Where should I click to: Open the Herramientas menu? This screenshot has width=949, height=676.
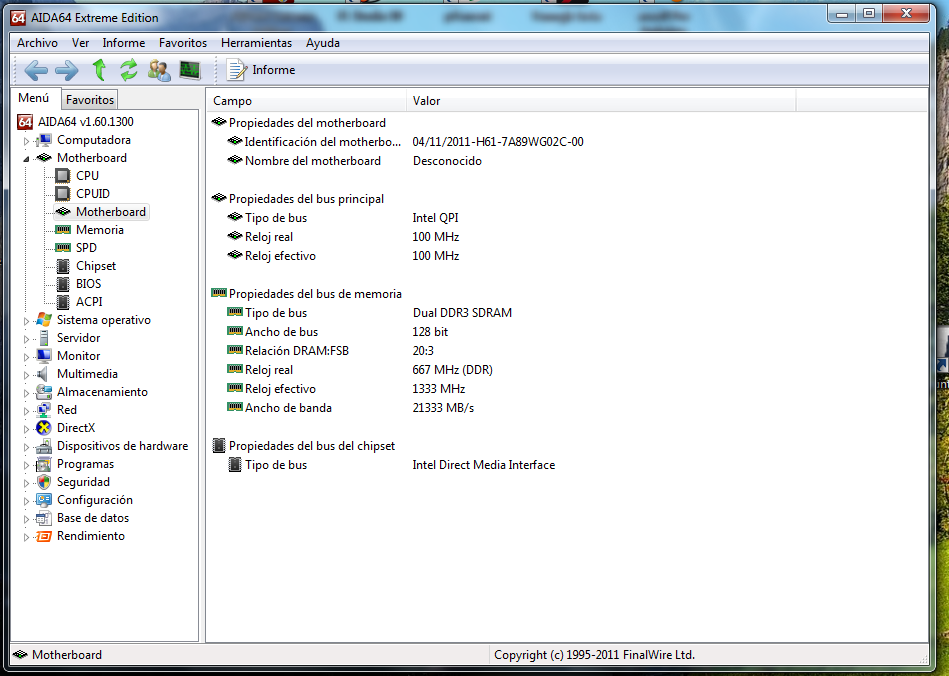click(x=257, y=43)
